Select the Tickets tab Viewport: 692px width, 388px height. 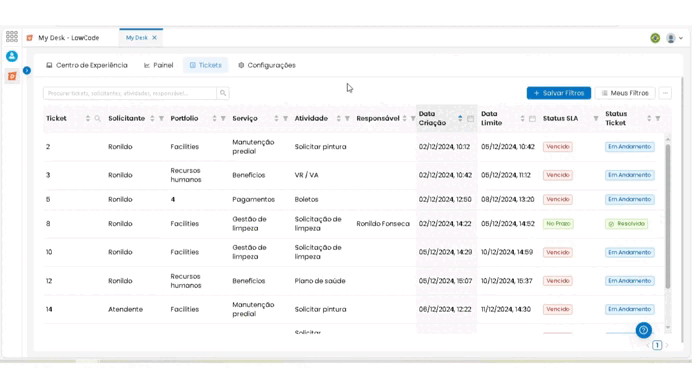tap(206, 65)
